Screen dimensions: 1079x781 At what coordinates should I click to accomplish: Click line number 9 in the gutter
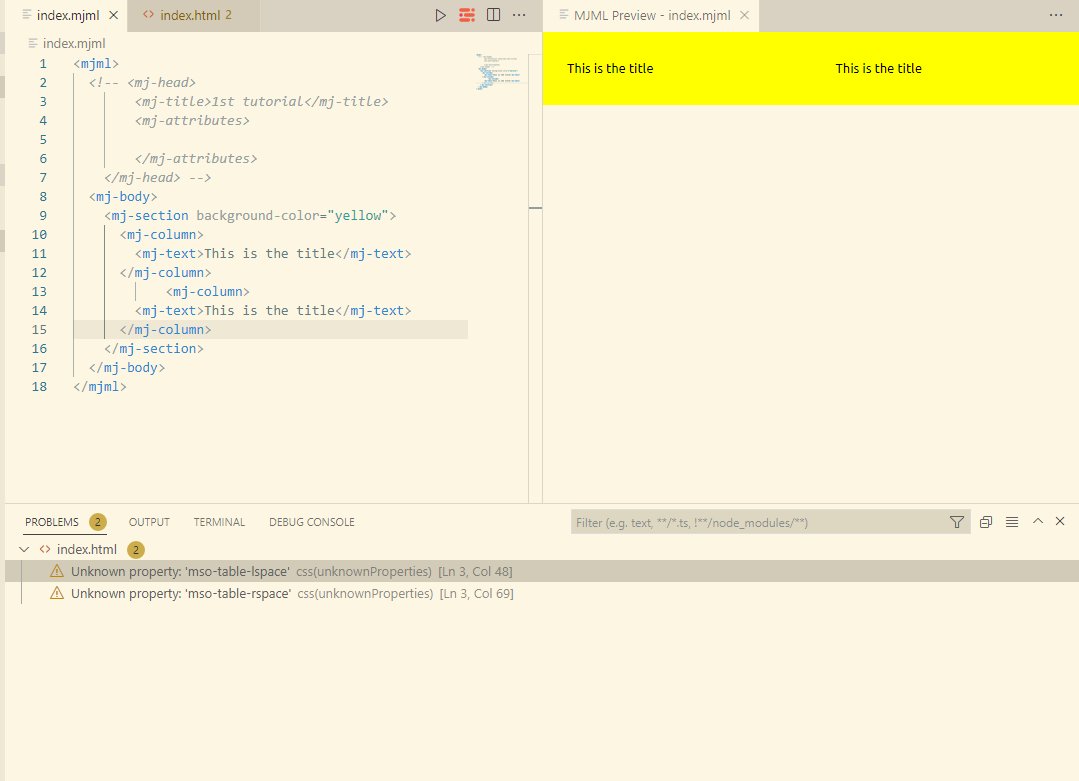(43, 215)
